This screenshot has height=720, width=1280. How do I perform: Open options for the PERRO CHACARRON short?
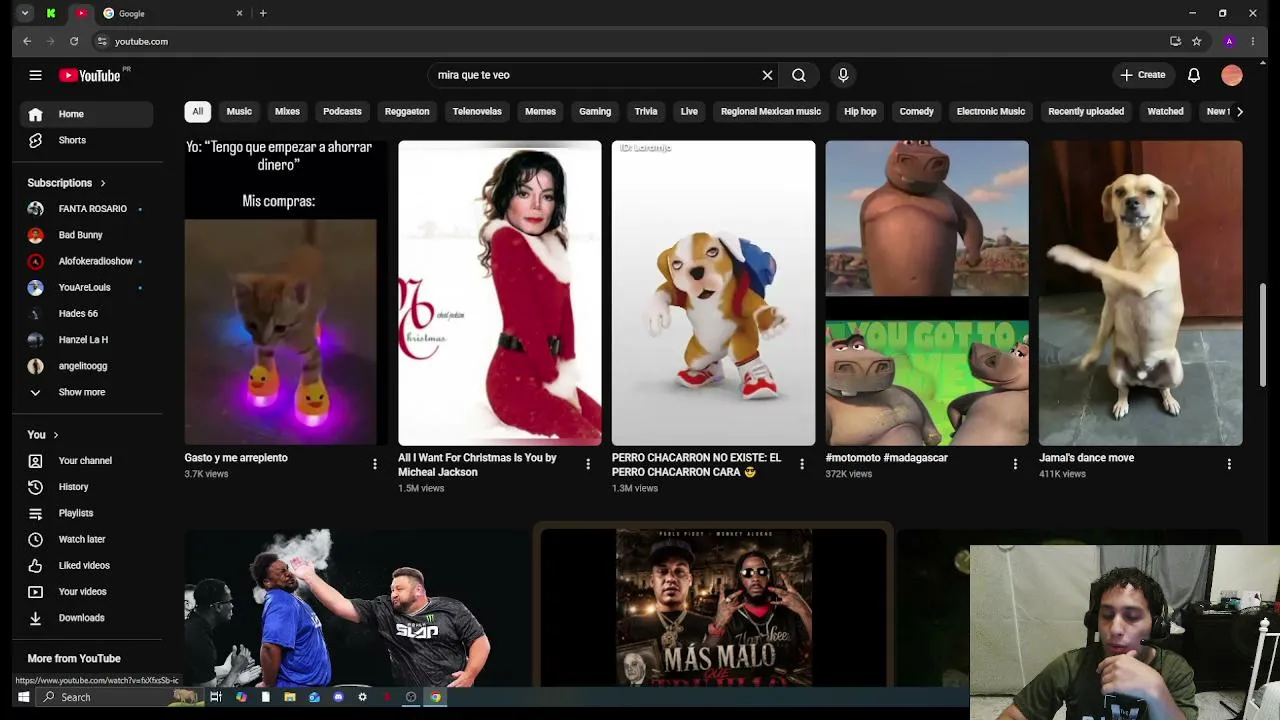(802, 464)
